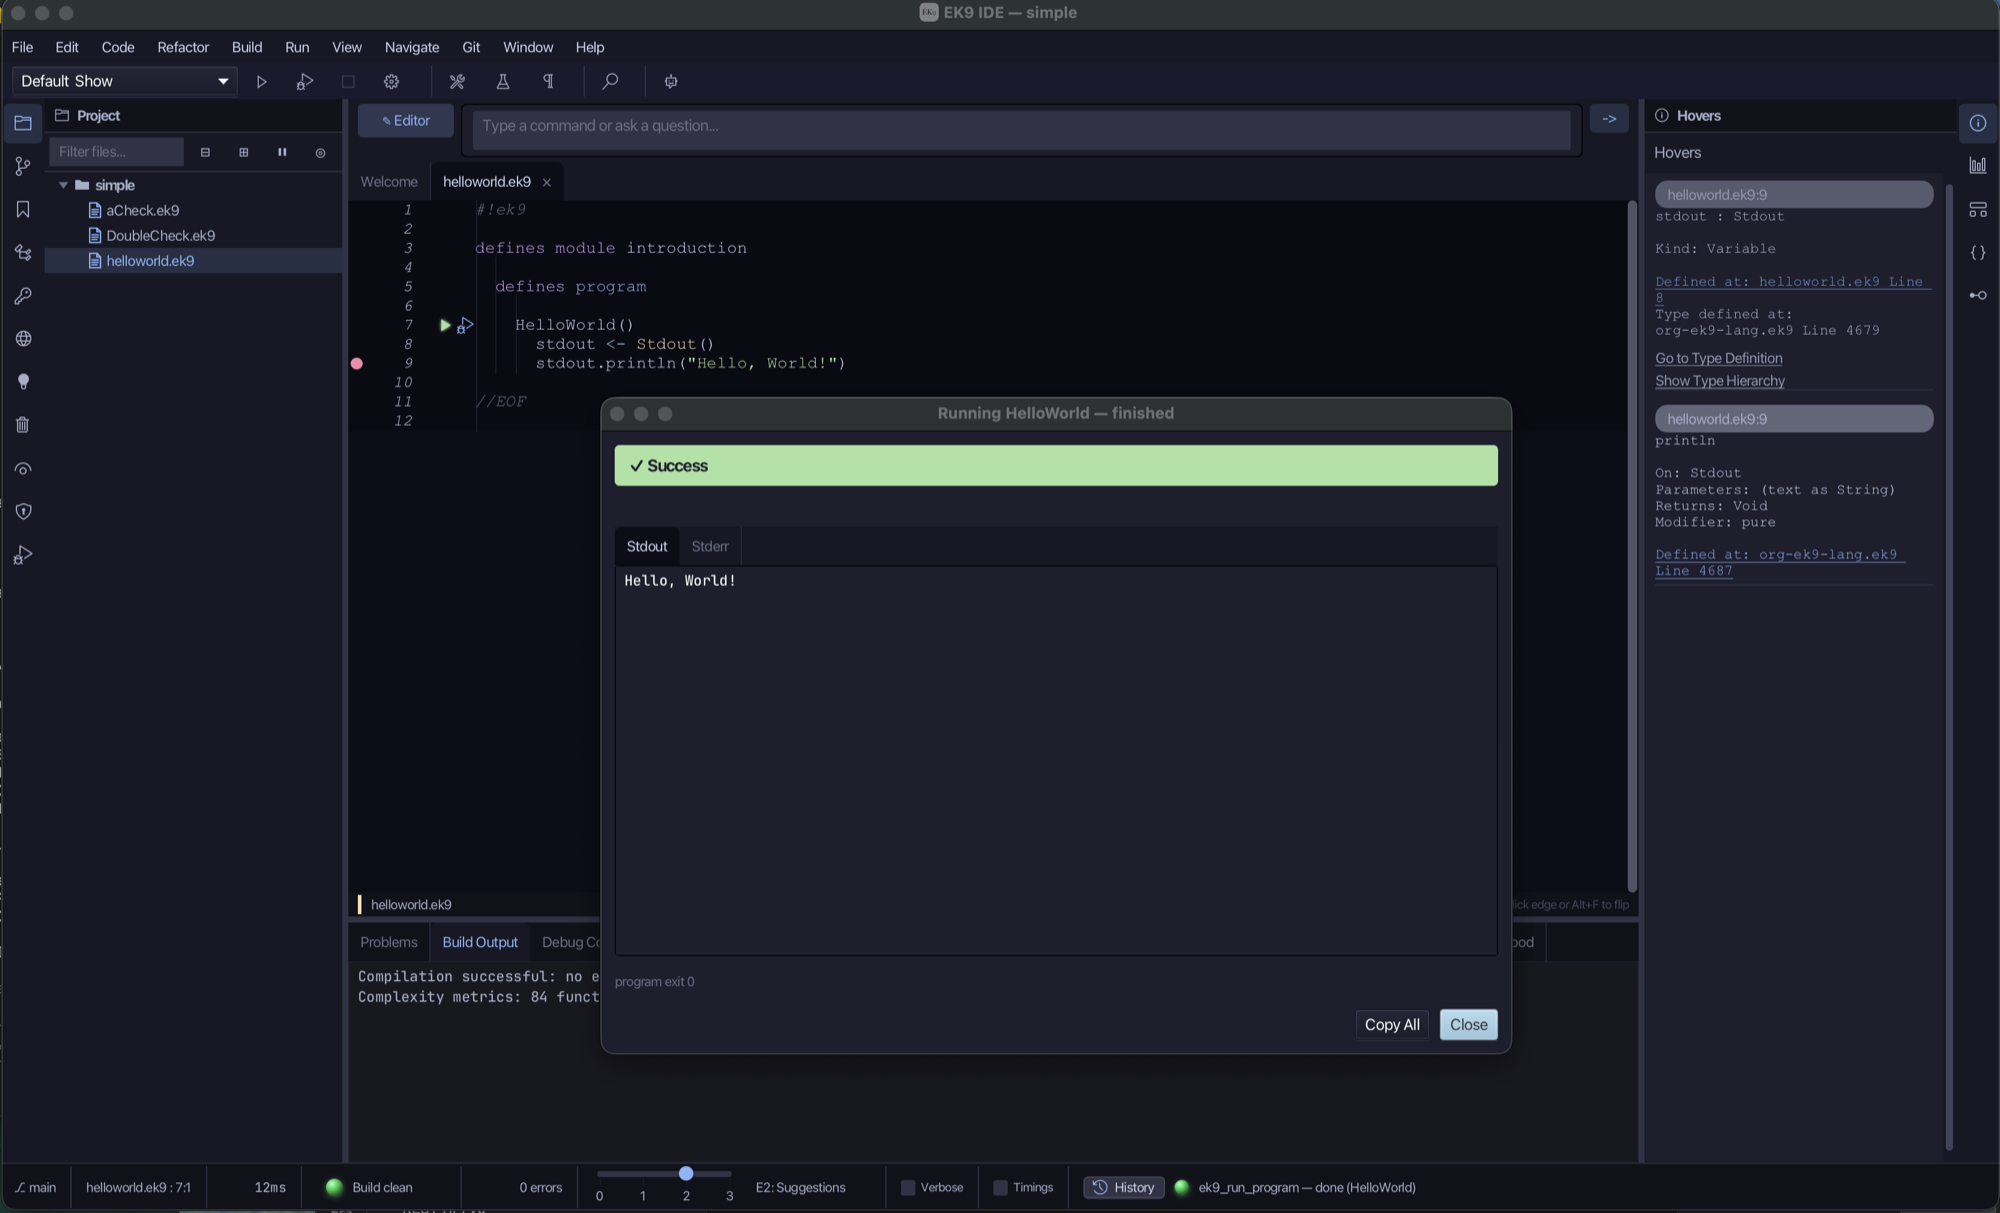2000x1213 pixels.
Task: Click the curly braces icon in right sidebar
Action: tap(1977, 252)
